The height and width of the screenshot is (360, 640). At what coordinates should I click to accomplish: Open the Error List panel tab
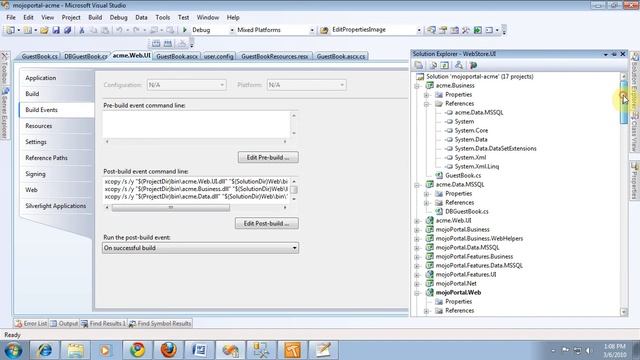[x=31, y=324]
